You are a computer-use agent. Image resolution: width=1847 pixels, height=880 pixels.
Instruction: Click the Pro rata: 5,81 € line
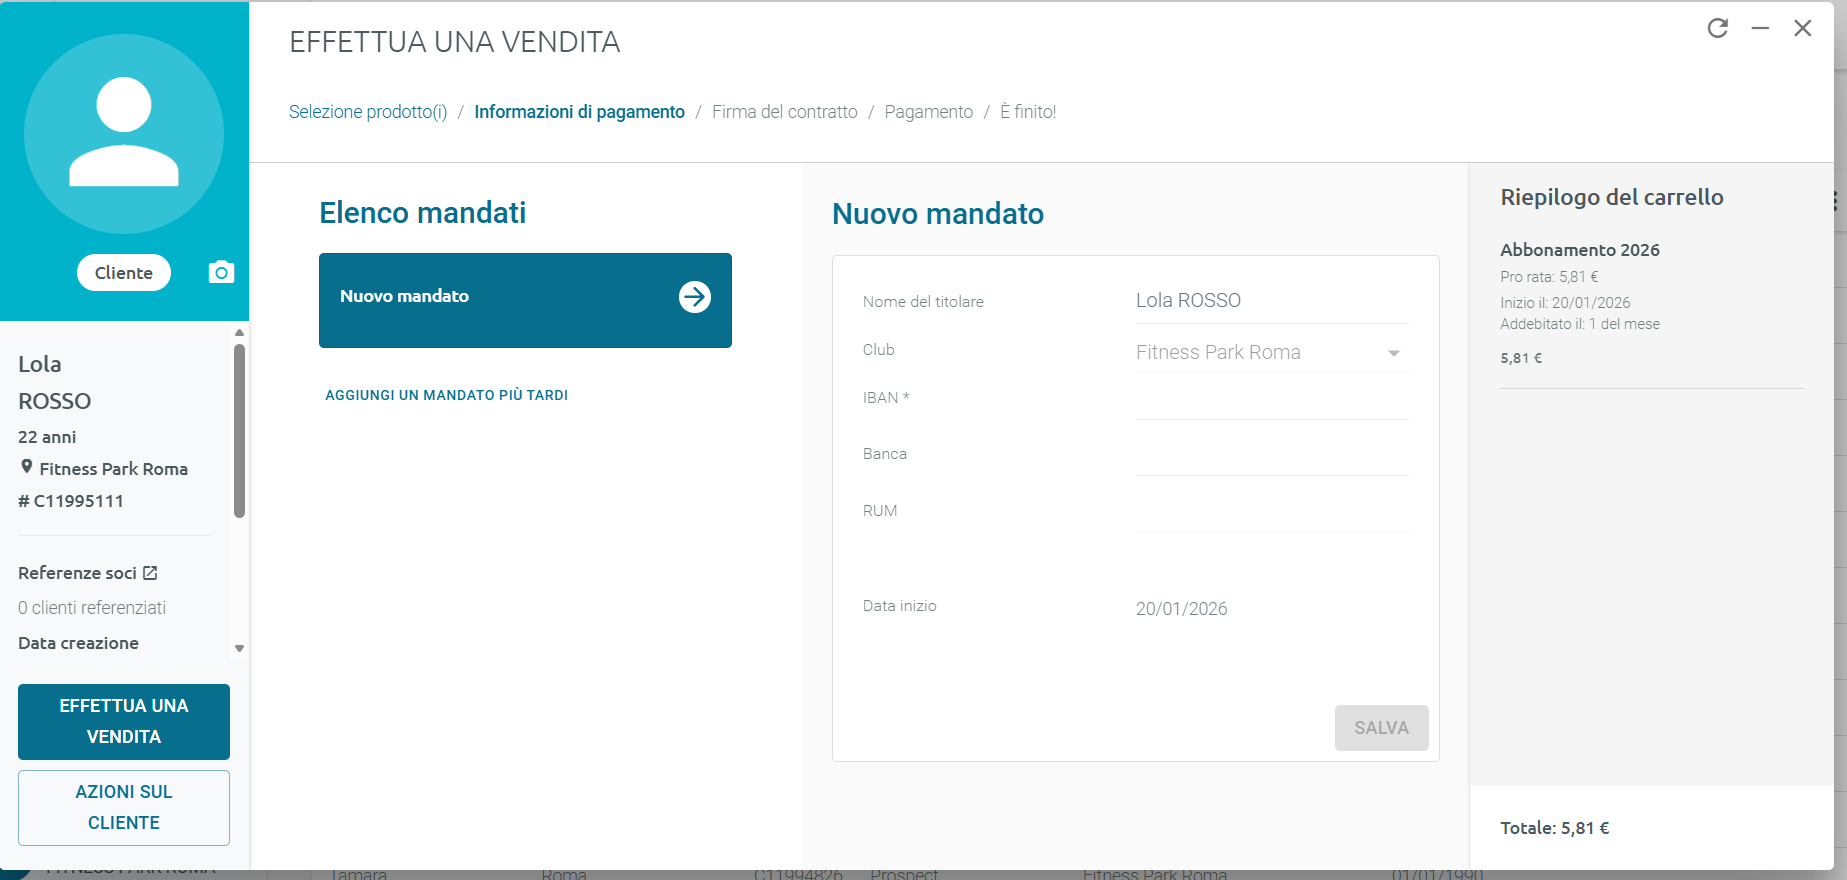[x=1549, y=277]
